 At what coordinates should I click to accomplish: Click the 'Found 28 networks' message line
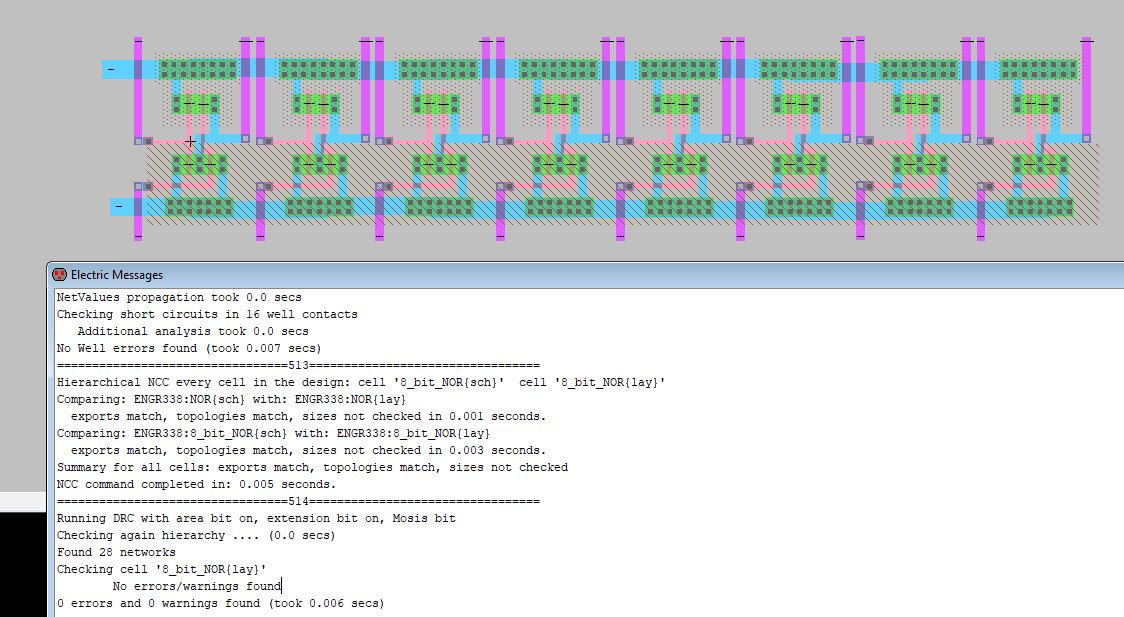pyautogui.click(x=116, y=552)
